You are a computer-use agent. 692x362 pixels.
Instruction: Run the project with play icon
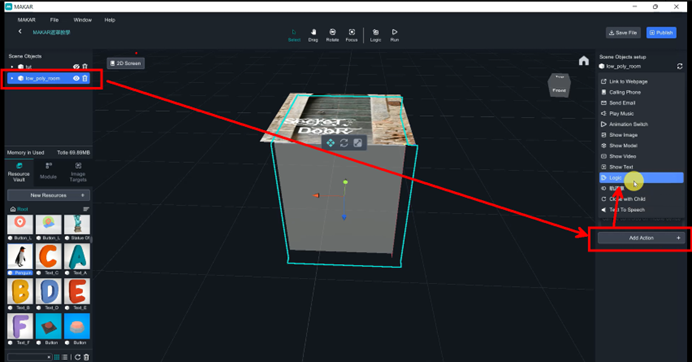tap(395, 35)
